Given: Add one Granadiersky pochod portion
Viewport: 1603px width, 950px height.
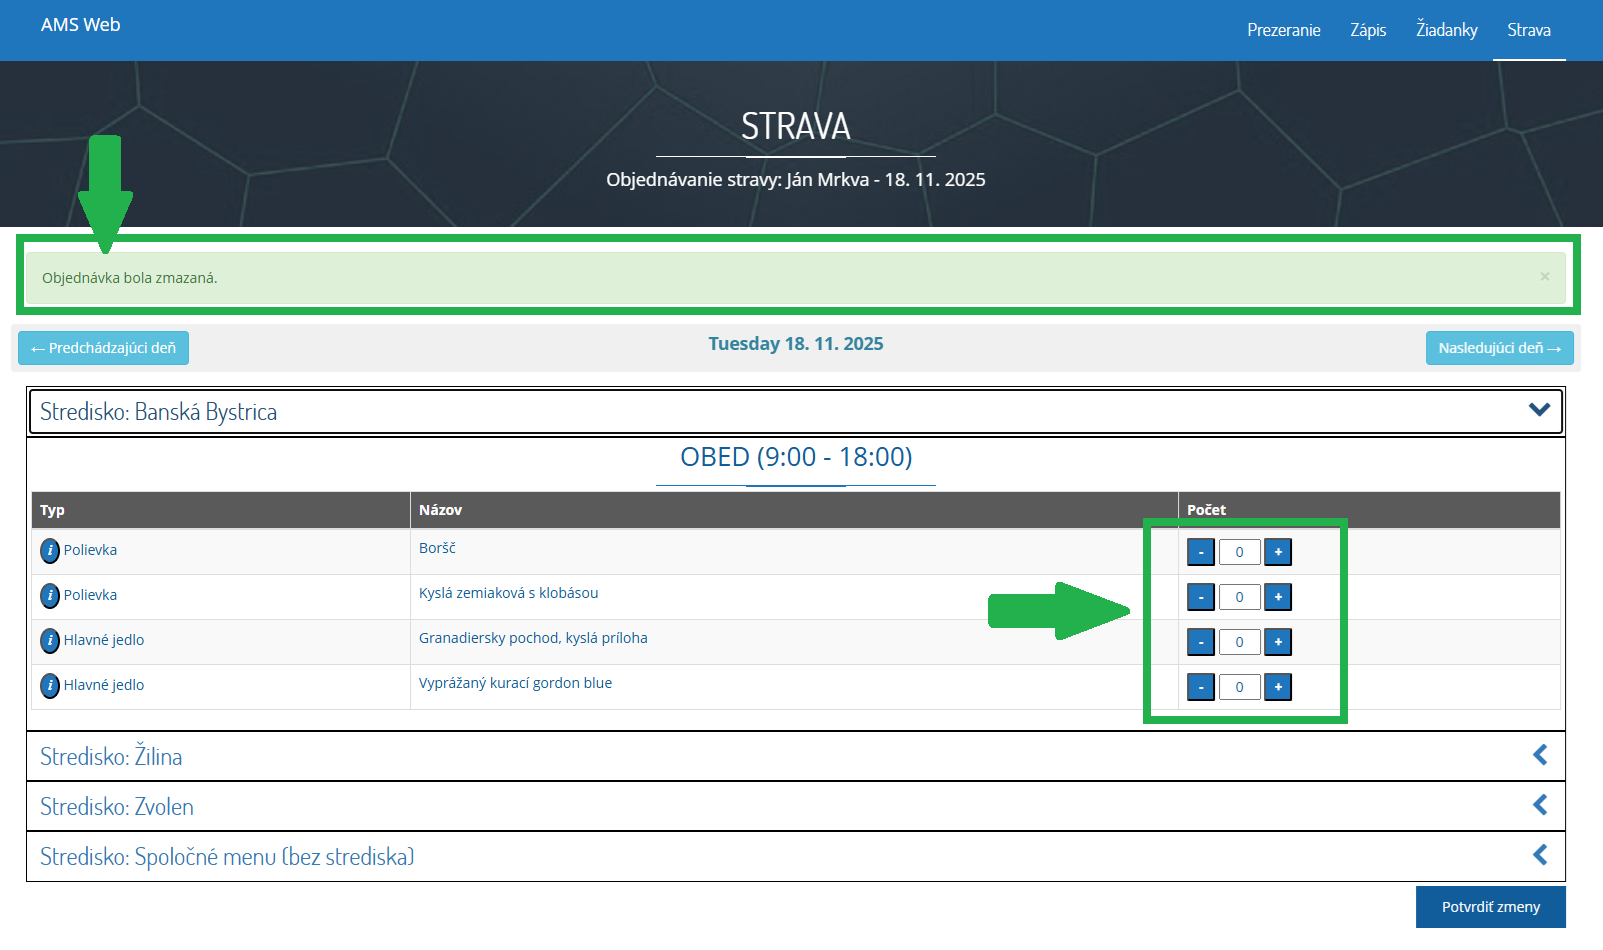Looking at the screenshot, I should (1277, 642).
